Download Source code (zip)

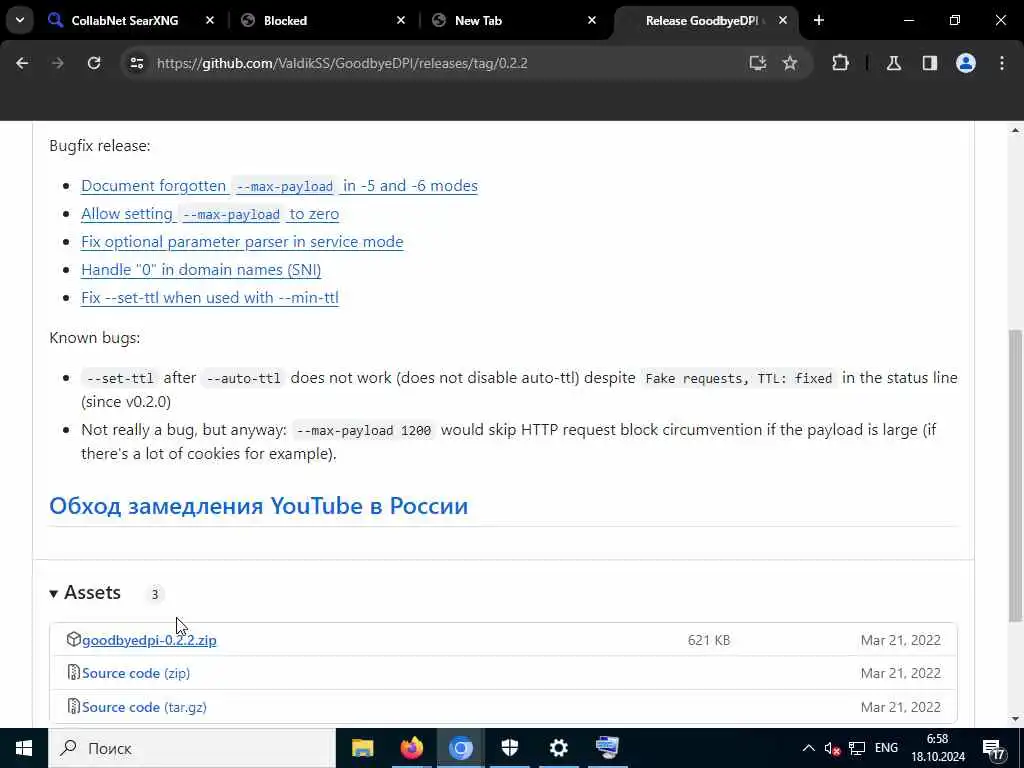[136, 673]
